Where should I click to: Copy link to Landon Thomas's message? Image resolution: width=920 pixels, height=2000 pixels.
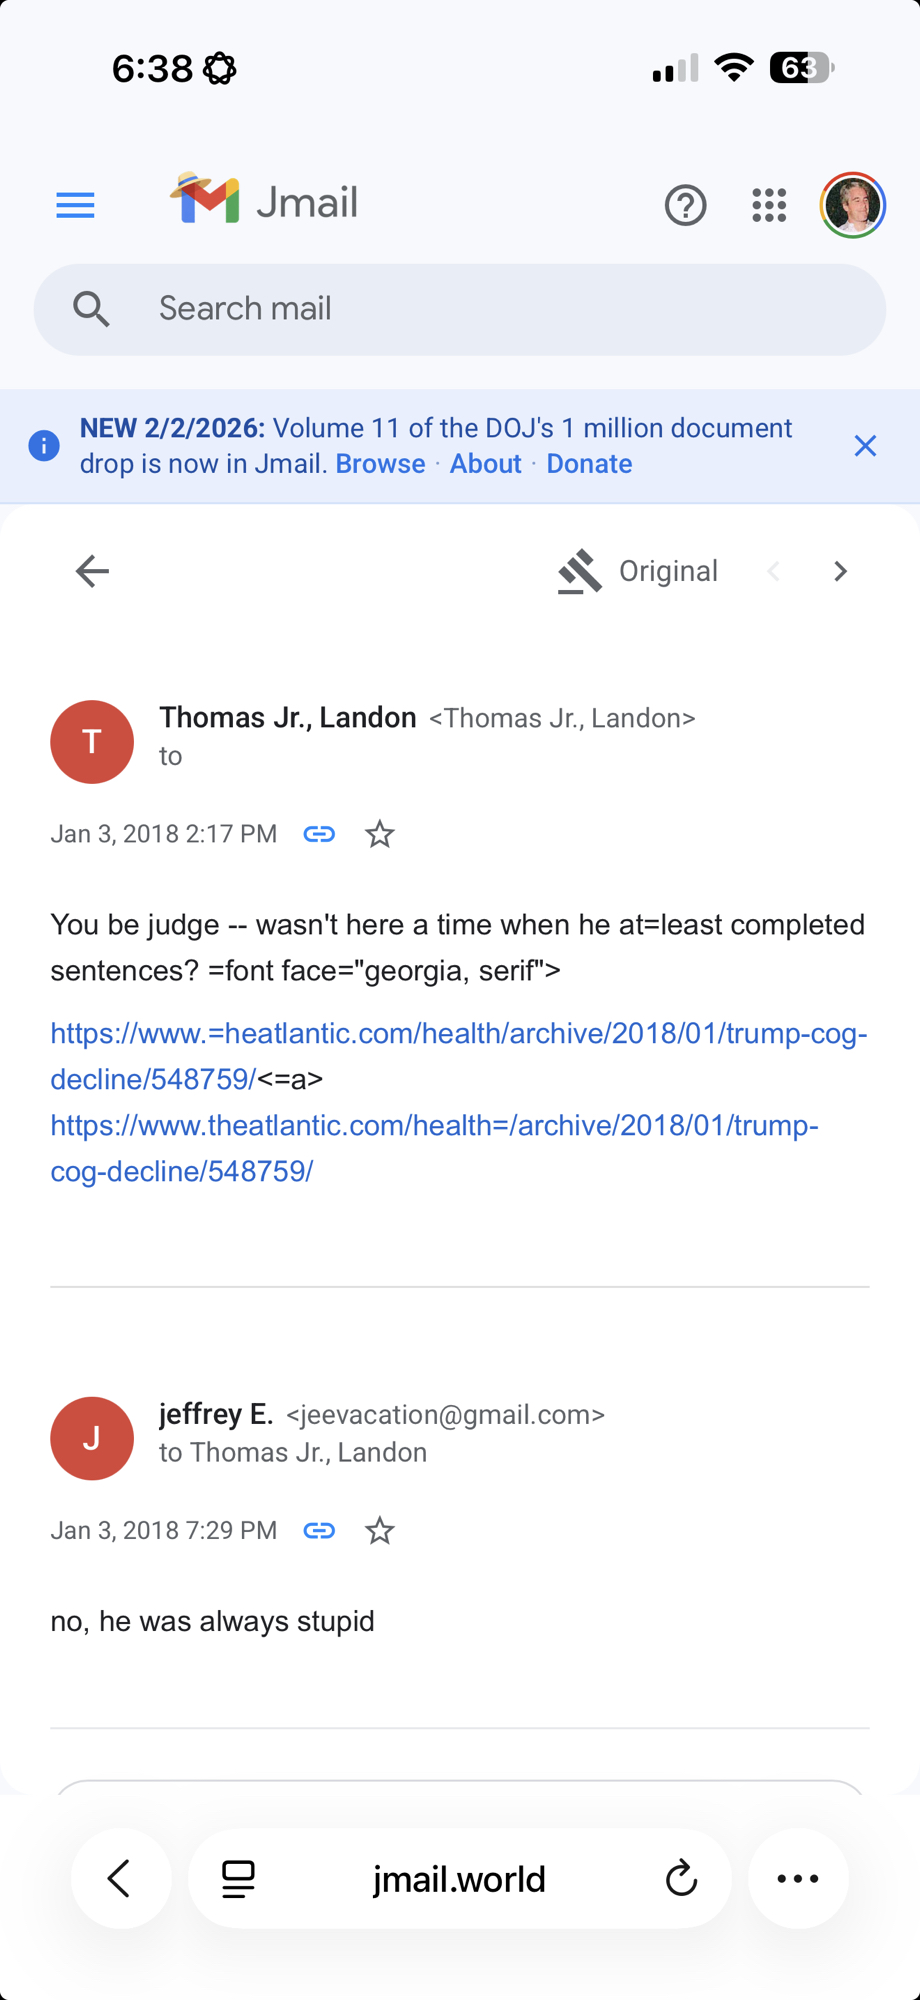pyautogui.click(x=319, y=834)
